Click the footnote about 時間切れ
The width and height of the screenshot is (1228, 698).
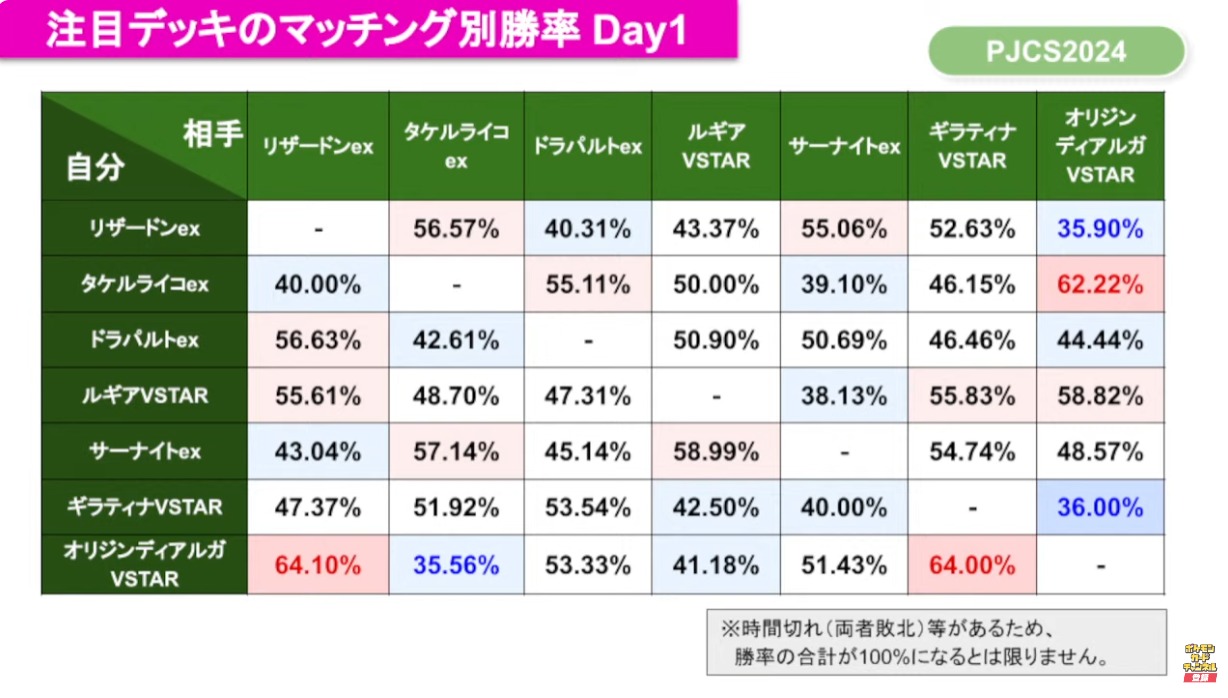tap(936, 643)
